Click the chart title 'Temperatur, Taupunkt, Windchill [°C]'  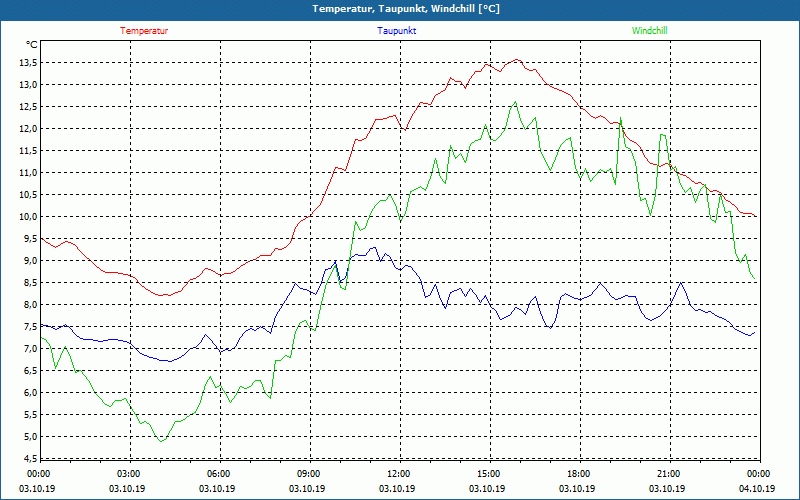click(406, 9)
